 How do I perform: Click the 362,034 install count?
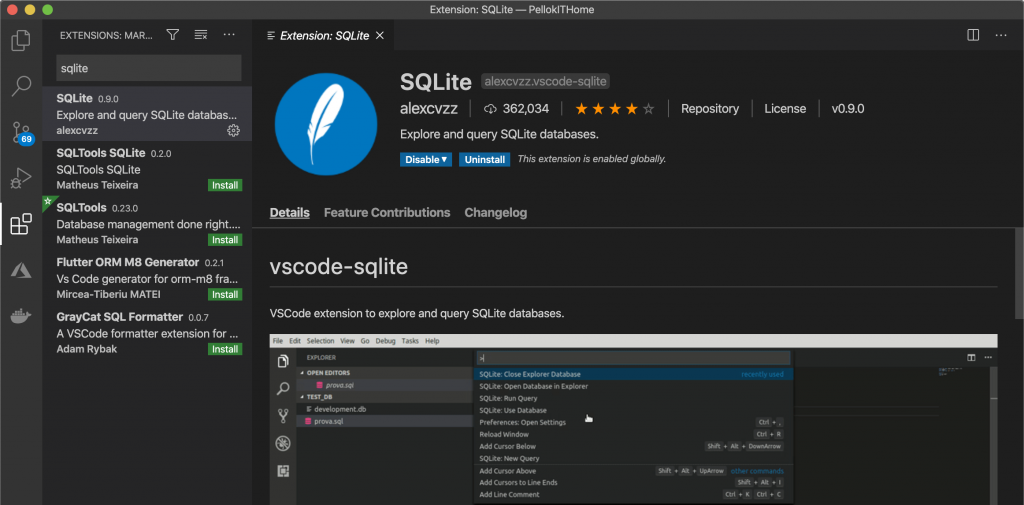click(x=516, y=109)
